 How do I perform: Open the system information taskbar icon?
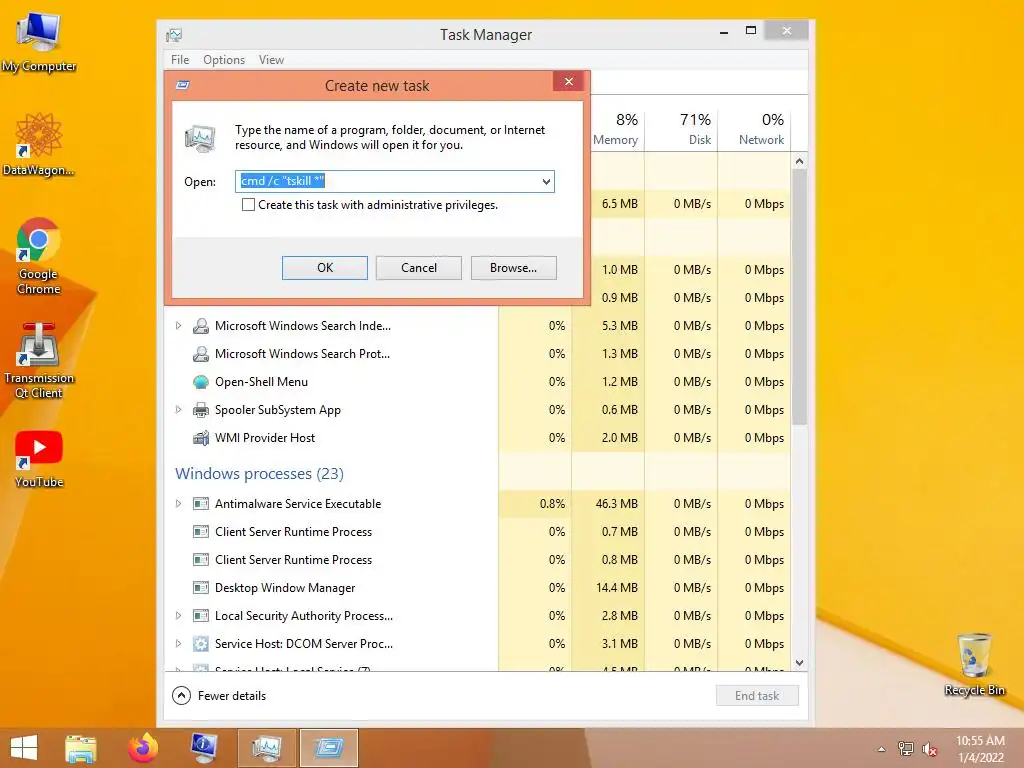tap(204, 748)
